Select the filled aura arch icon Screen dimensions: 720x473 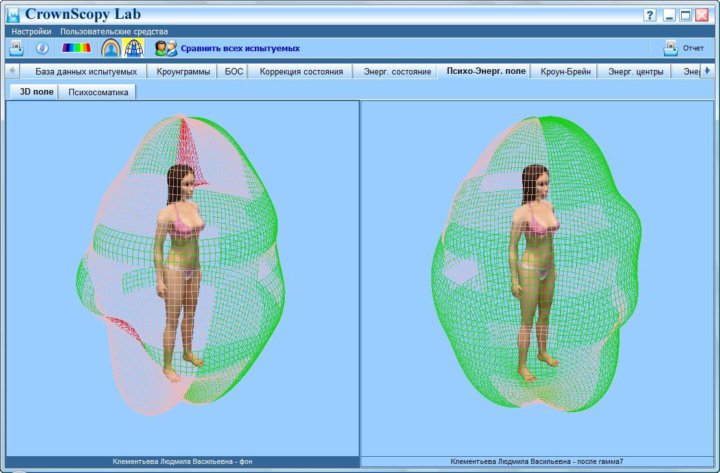[x=110, y=48]
